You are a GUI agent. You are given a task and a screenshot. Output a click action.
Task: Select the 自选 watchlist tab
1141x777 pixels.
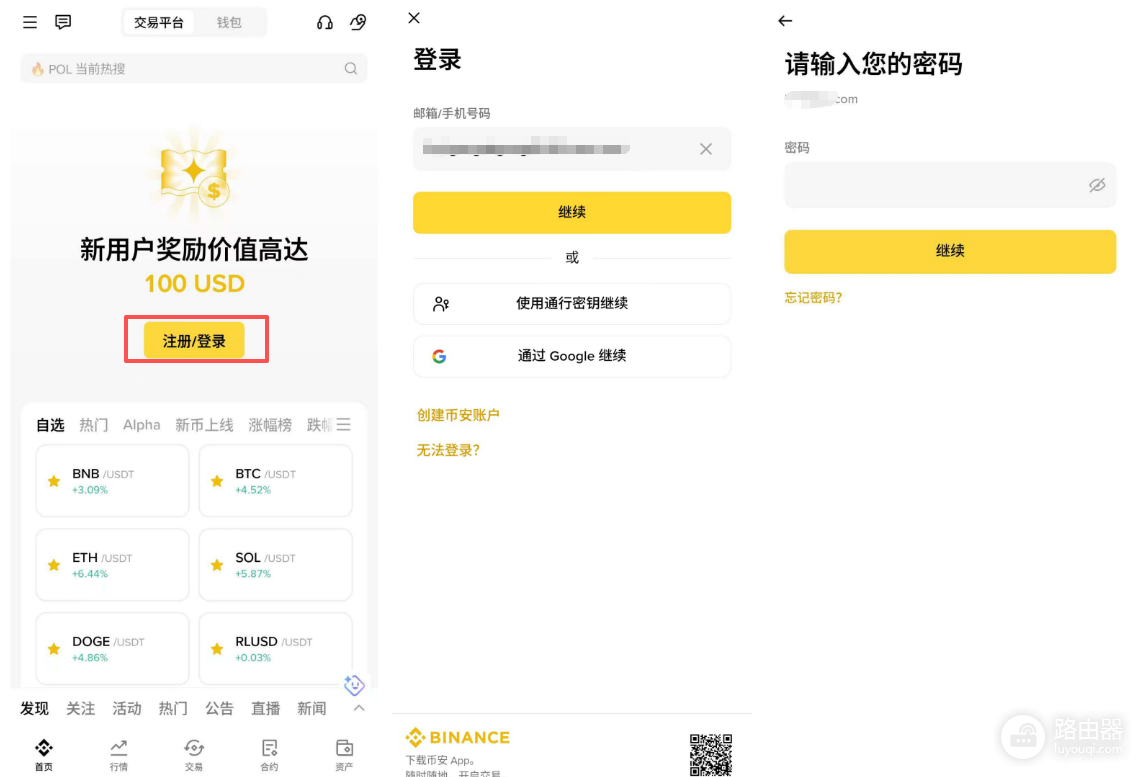(50, 425)
